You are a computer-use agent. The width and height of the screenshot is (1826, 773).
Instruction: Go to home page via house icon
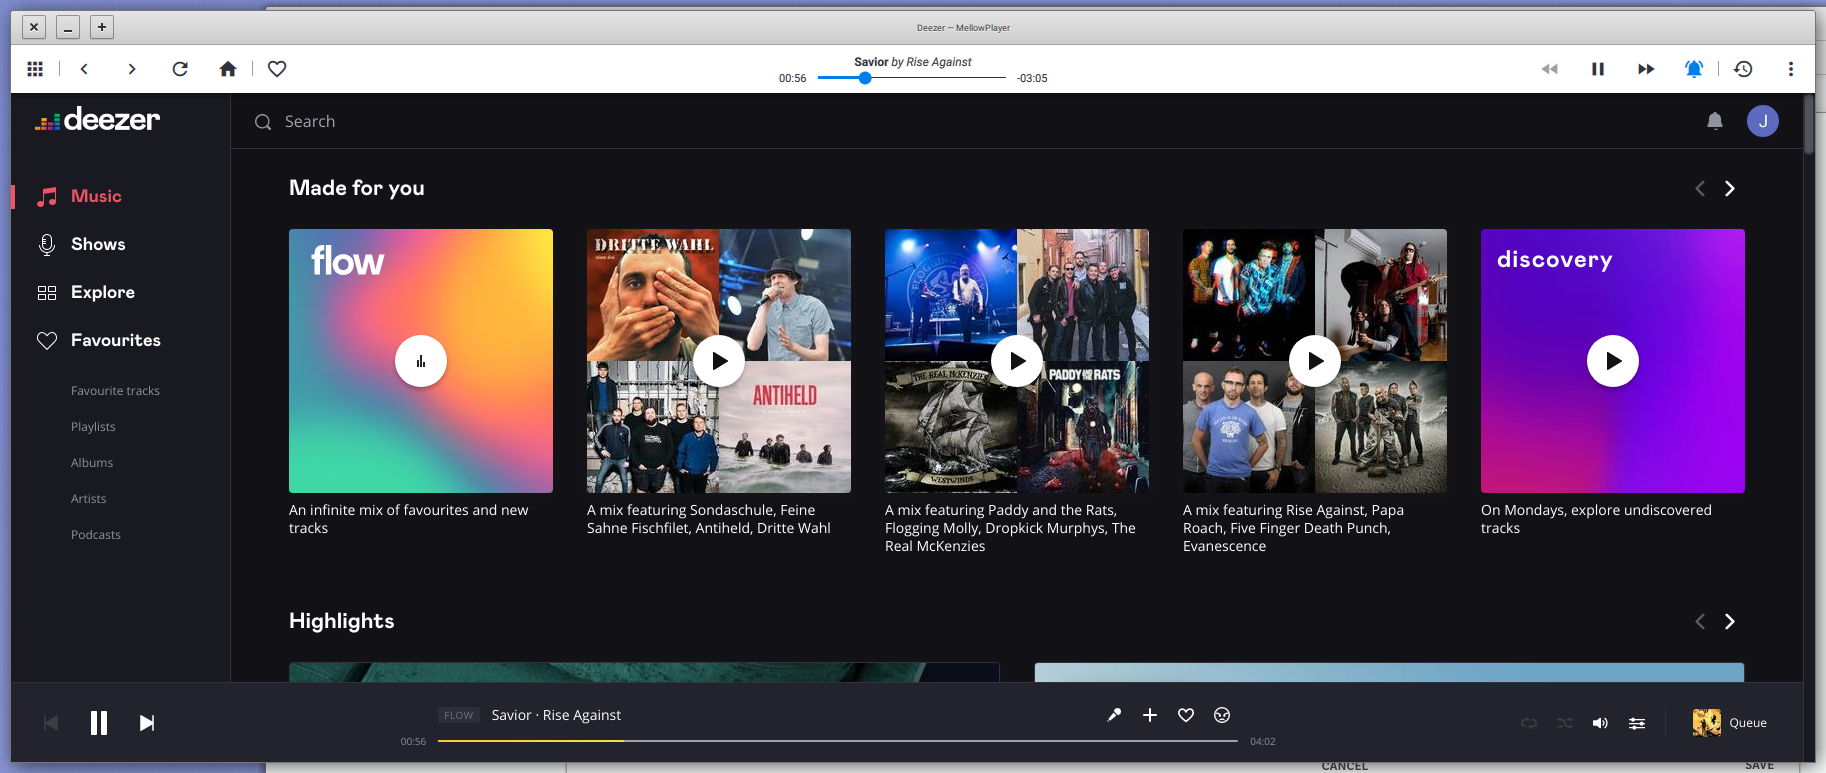[228, 69]
